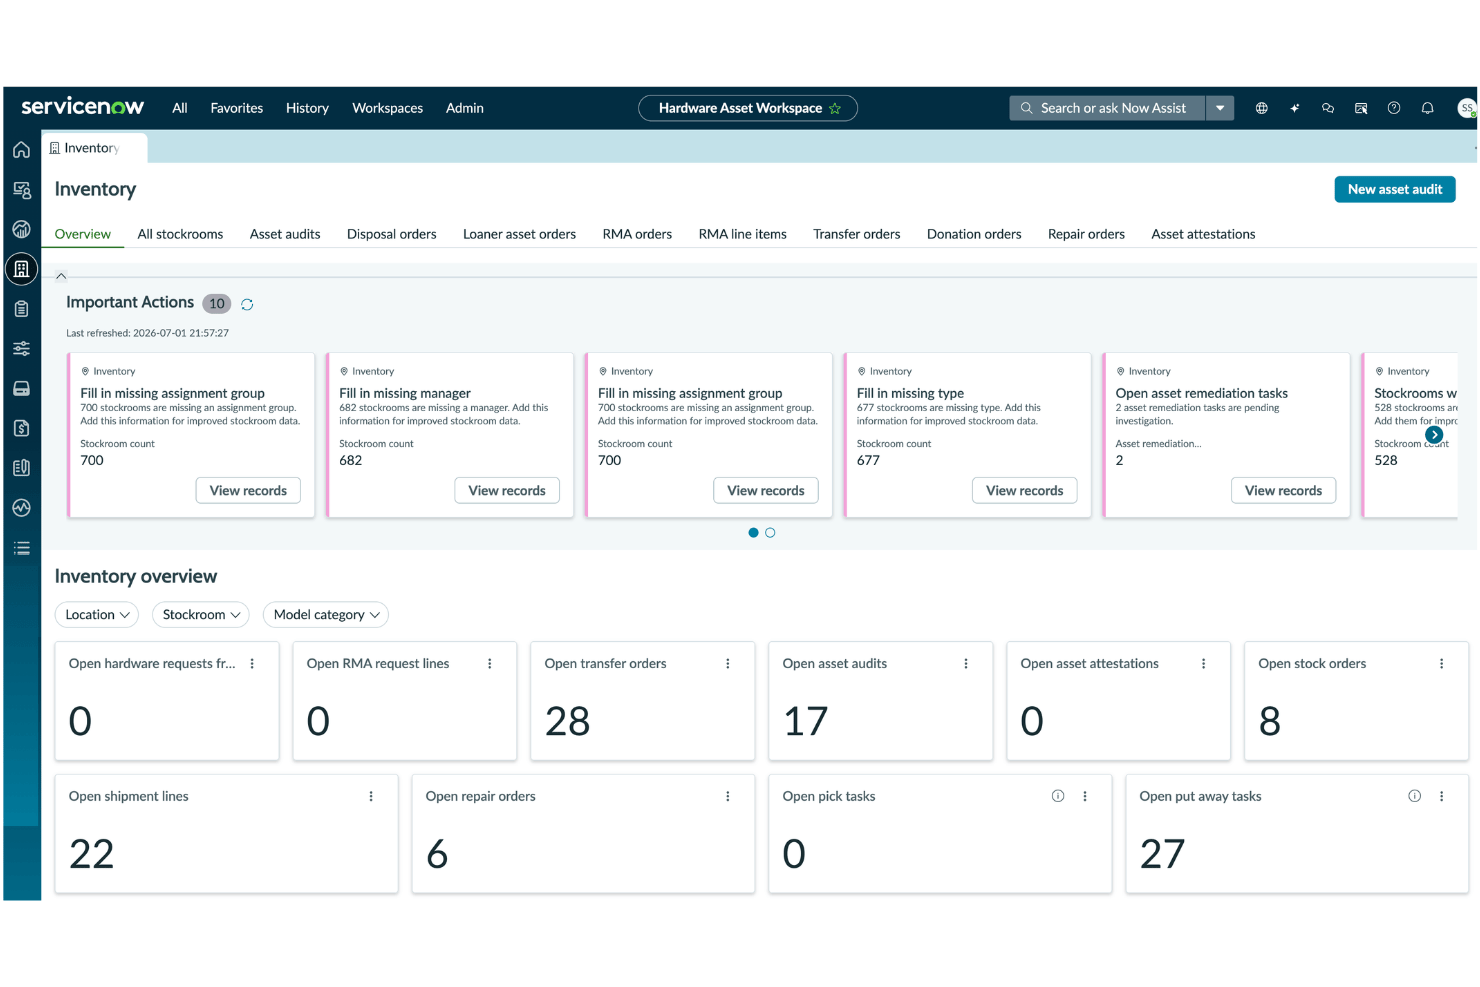The width and height of the screenshot is (1480, 987).
Task: View records for Open remediation tasks
Action: point(1283,491)
